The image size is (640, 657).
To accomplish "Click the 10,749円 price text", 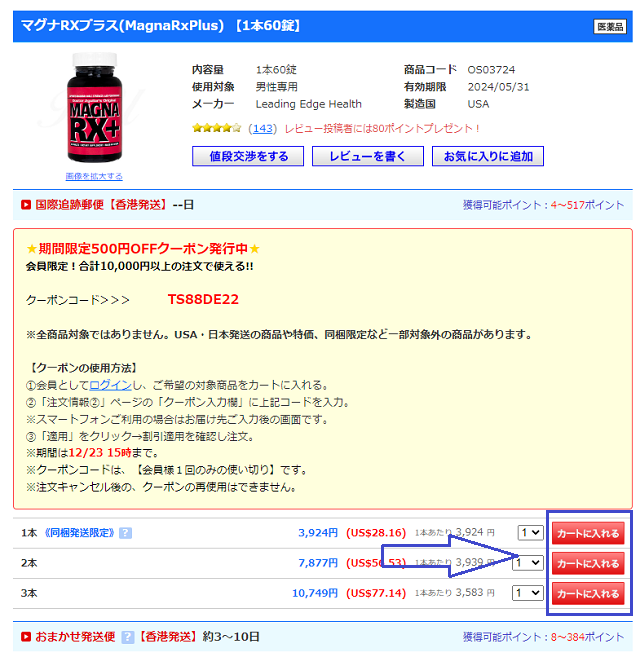I will [315, 593].
